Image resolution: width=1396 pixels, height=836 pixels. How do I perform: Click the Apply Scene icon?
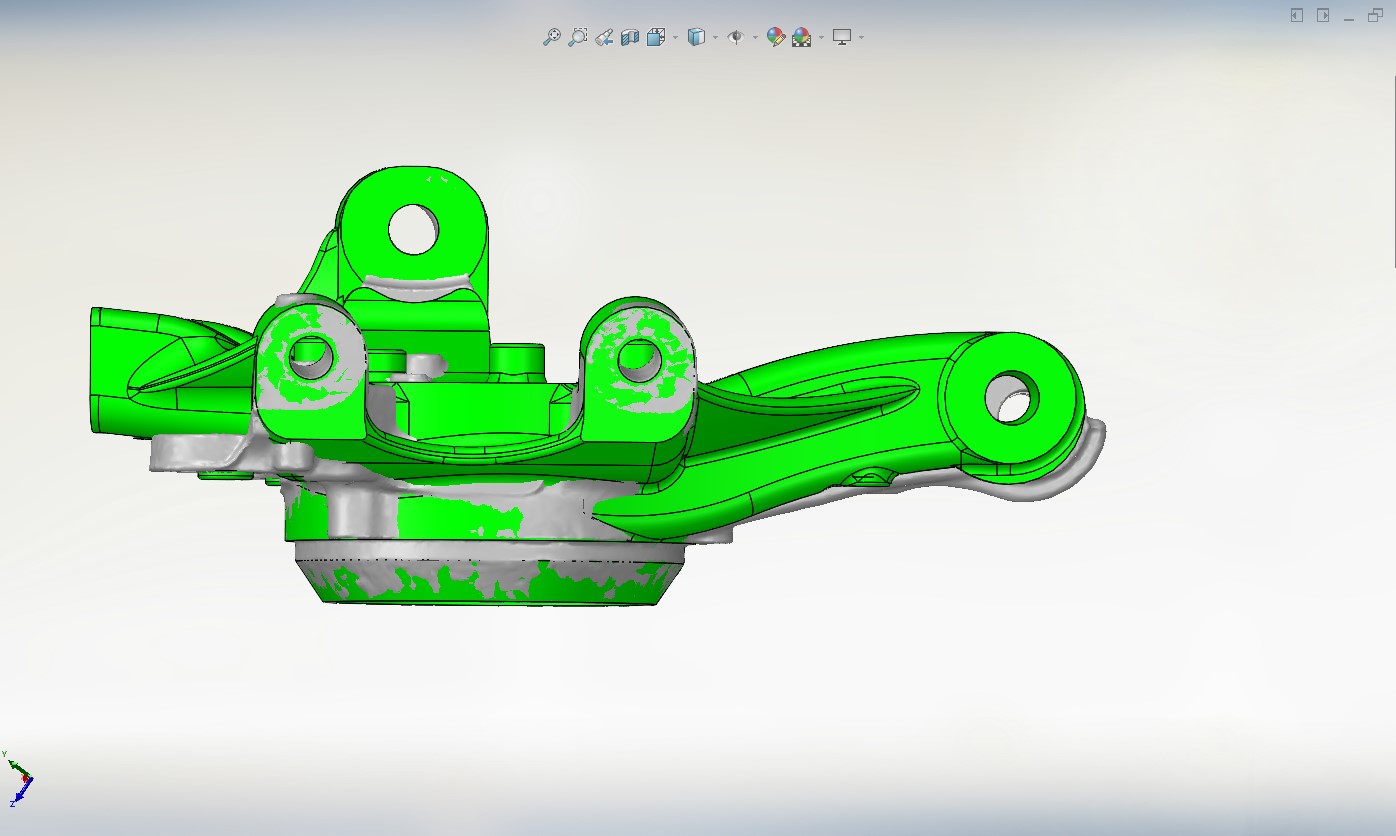pyautogui.click(x=801, y=37)
